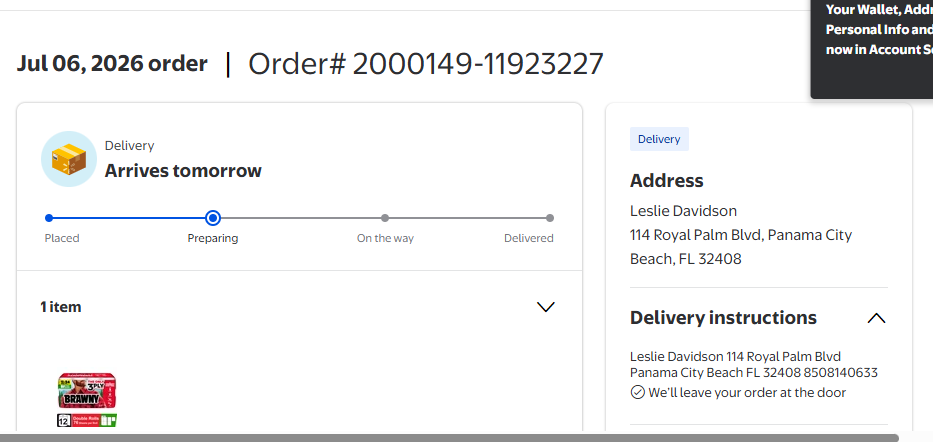Viewport: 933px width, 442px height.
Task: Click the On the way step dot
Action: 385,218
